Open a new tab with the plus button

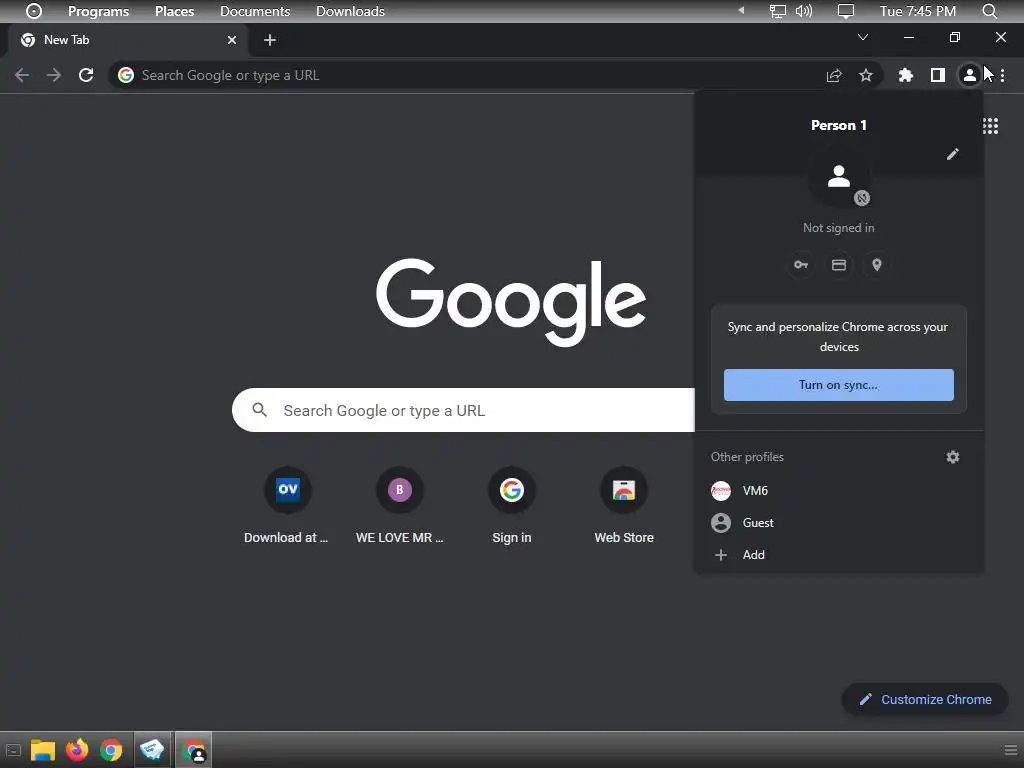tap(270, 40)
